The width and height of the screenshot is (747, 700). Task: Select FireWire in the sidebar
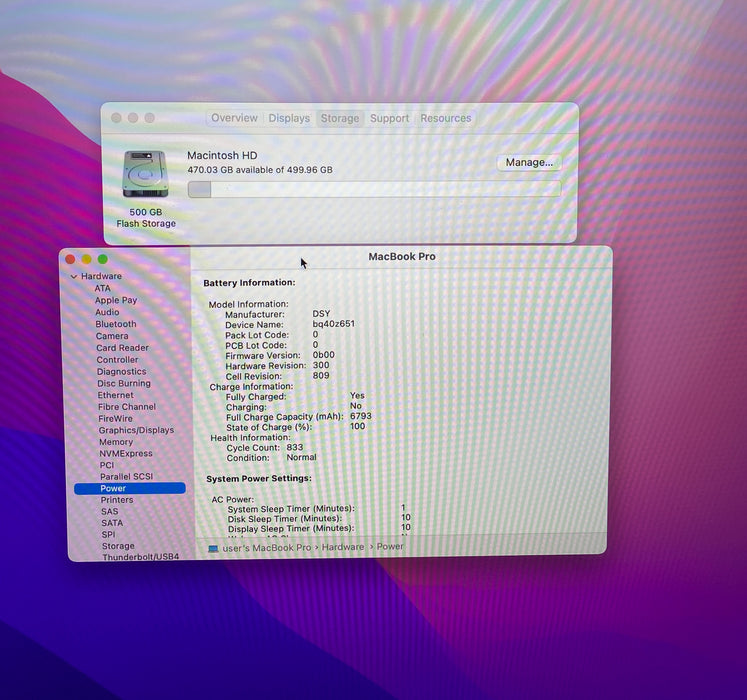click(115, 418)
